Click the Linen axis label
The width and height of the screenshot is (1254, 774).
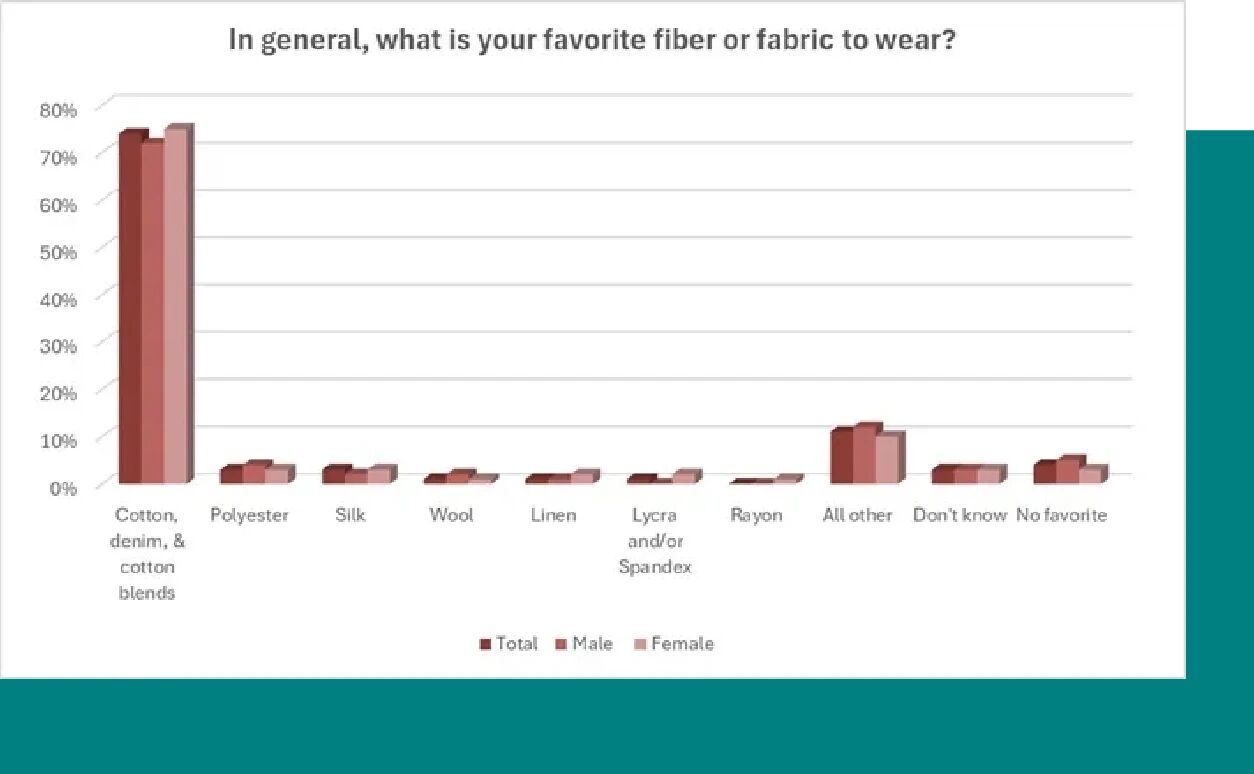click(553, 516)
